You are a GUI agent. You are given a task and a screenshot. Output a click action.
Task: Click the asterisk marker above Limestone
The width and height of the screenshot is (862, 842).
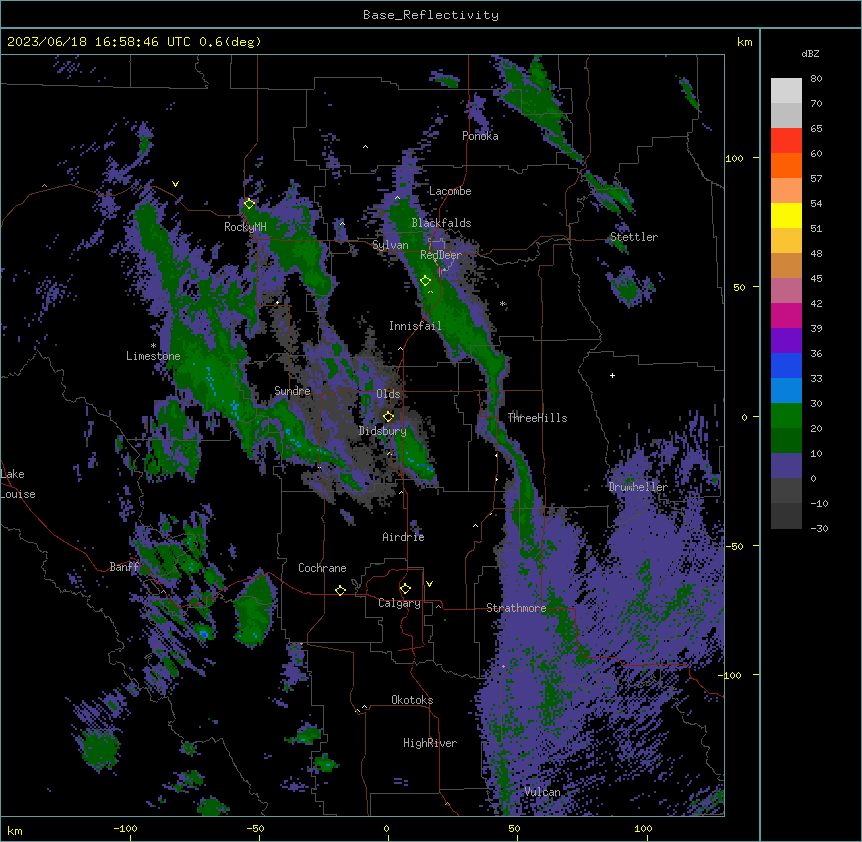click(153, 346)
